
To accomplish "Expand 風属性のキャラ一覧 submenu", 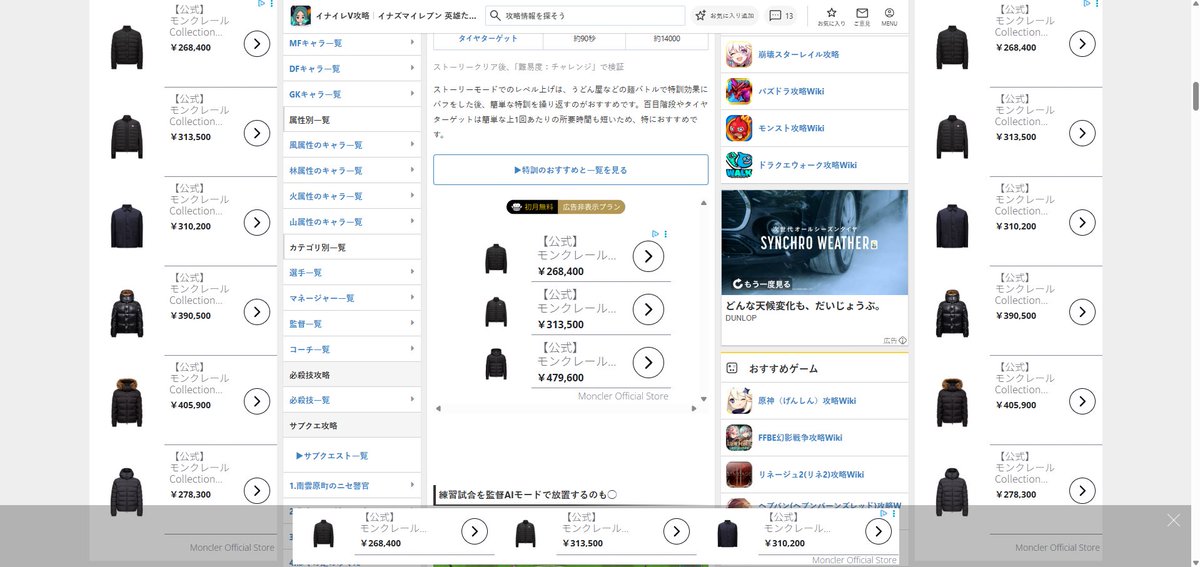I will 350,145.
